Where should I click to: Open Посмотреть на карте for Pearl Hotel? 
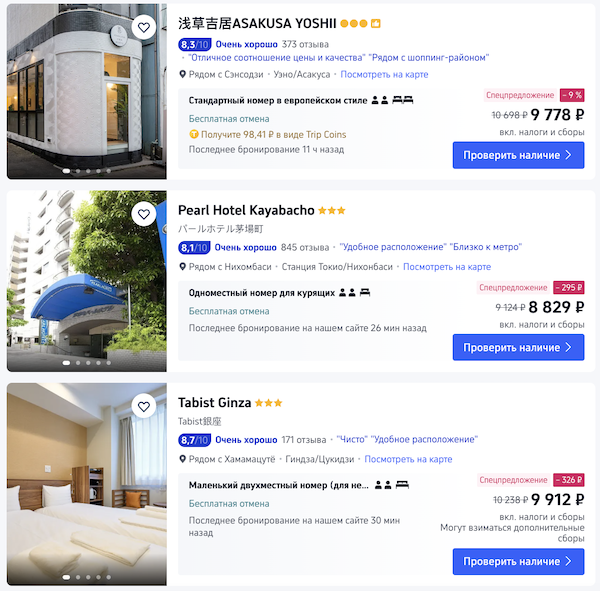[x=447, y=267]
